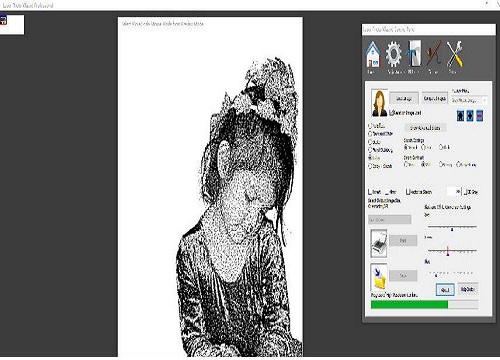Image resolution: width=500 pixels, height=360 pixels.
Task: Click the greyed button next to printer icon
Action: 403,240
